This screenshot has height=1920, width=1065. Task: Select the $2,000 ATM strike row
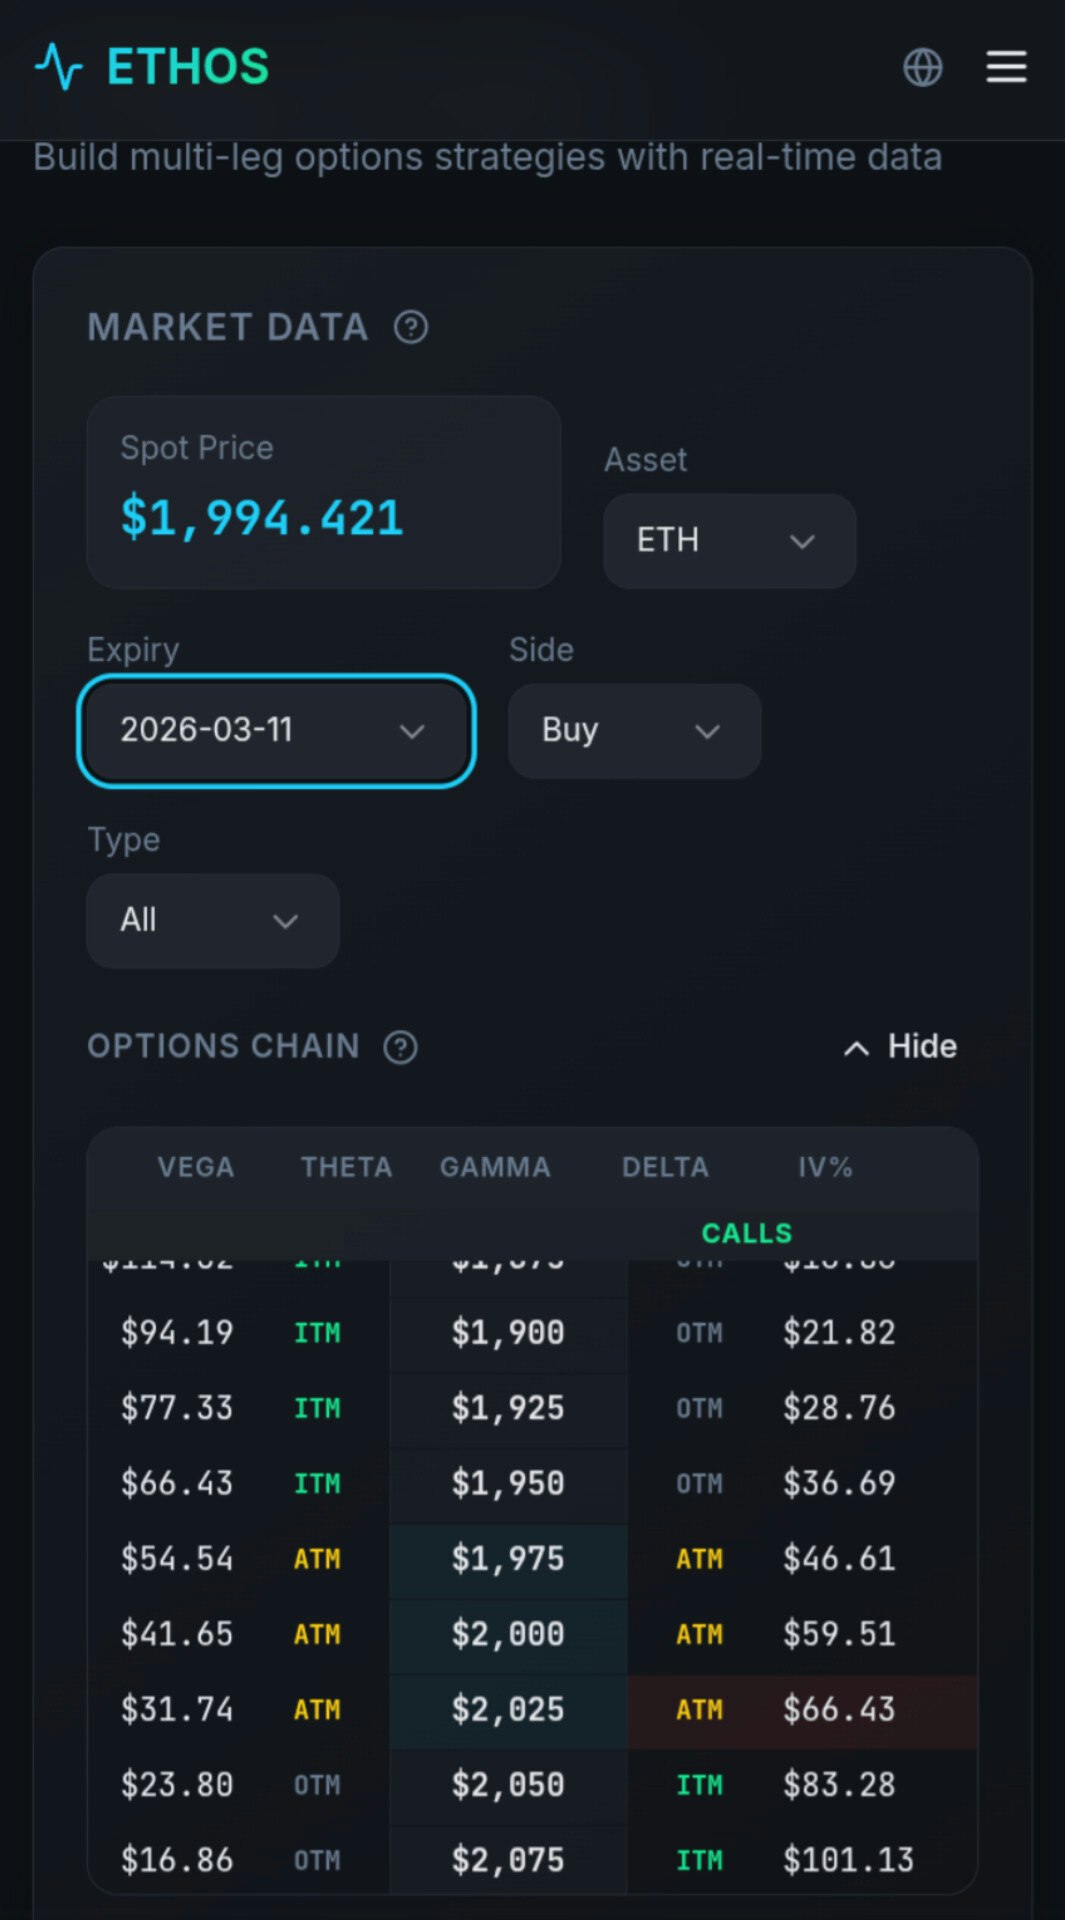pos(508,1634)
